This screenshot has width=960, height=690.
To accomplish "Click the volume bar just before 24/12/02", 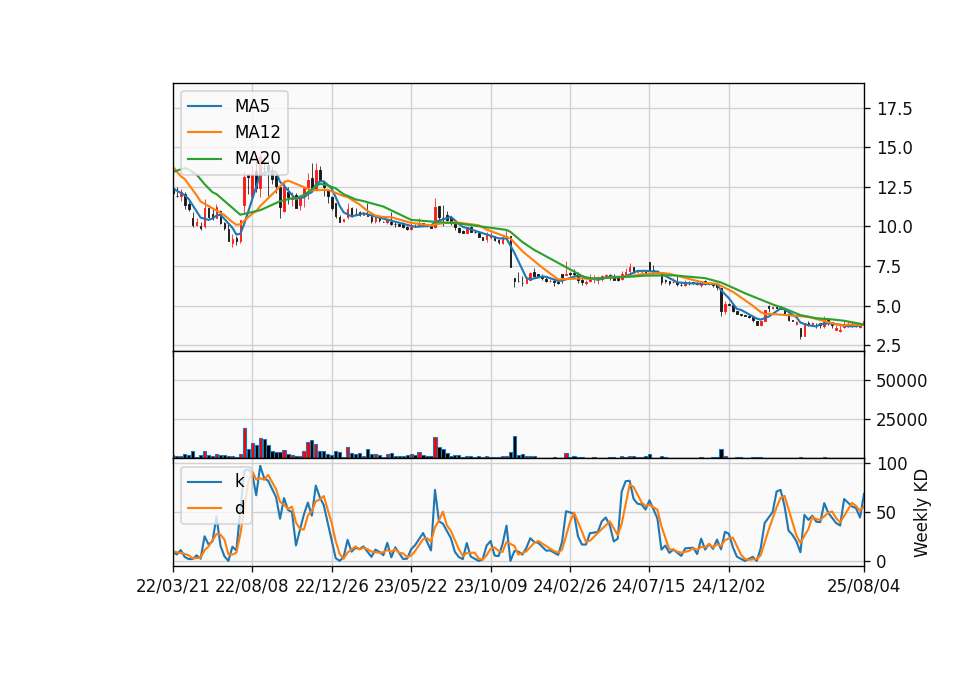I will pyautogui.click(x=721, y=454).
